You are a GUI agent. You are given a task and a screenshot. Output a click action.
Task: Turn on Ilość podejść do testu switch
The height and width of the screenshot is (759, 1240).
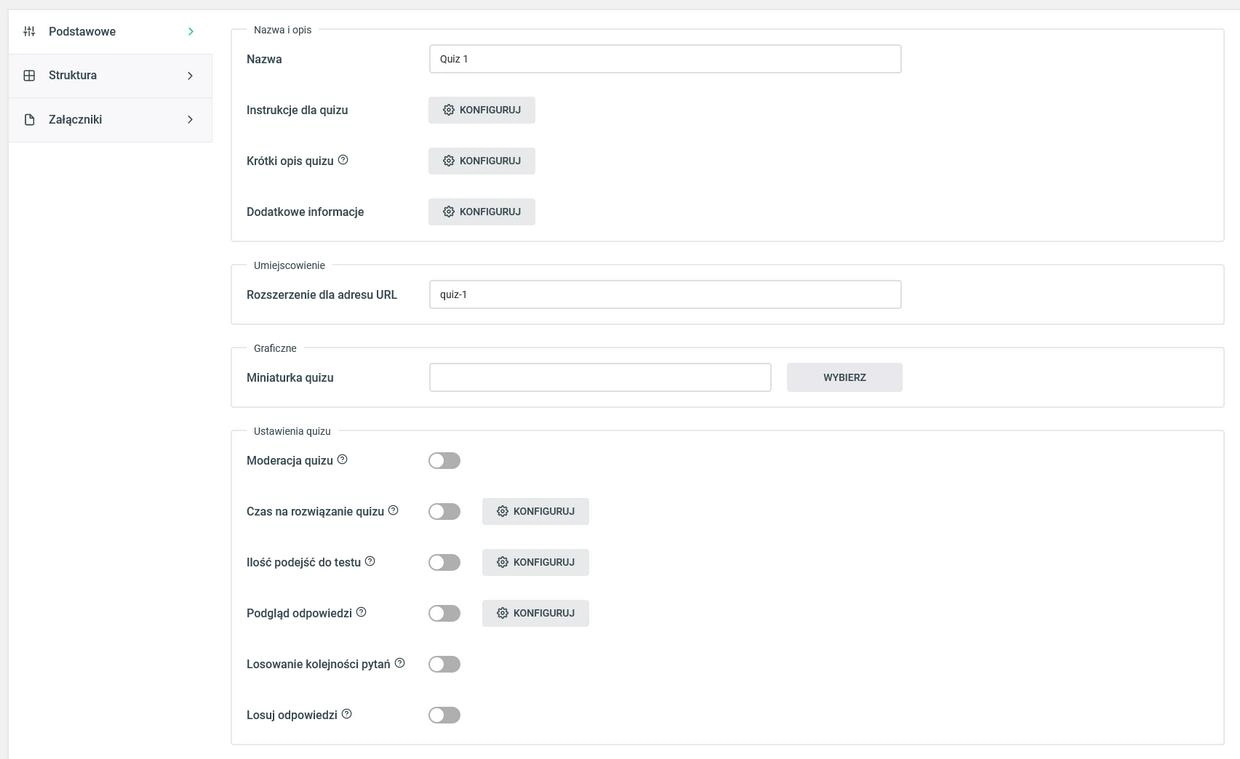pos(444,563)
